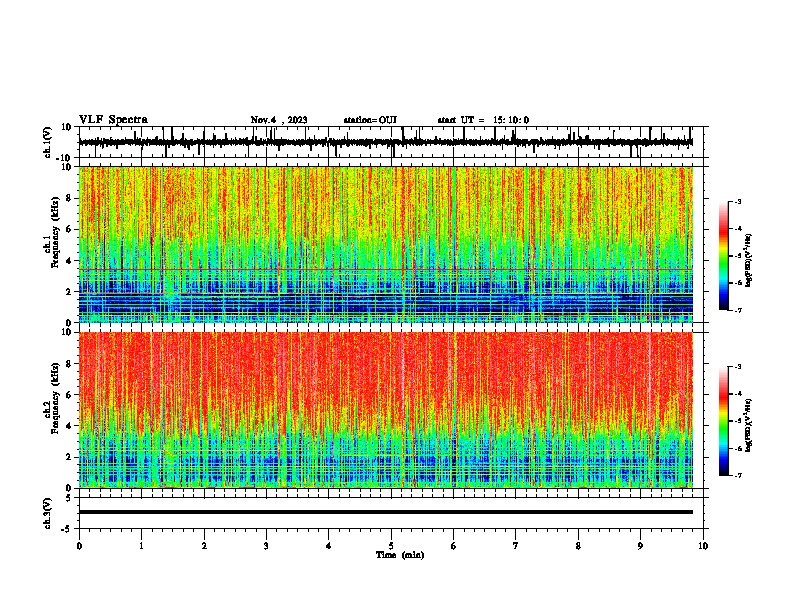Click the "-7" label on ch.2 color bar
This screenshot has width=792, height=612.
tap(738, 475)
